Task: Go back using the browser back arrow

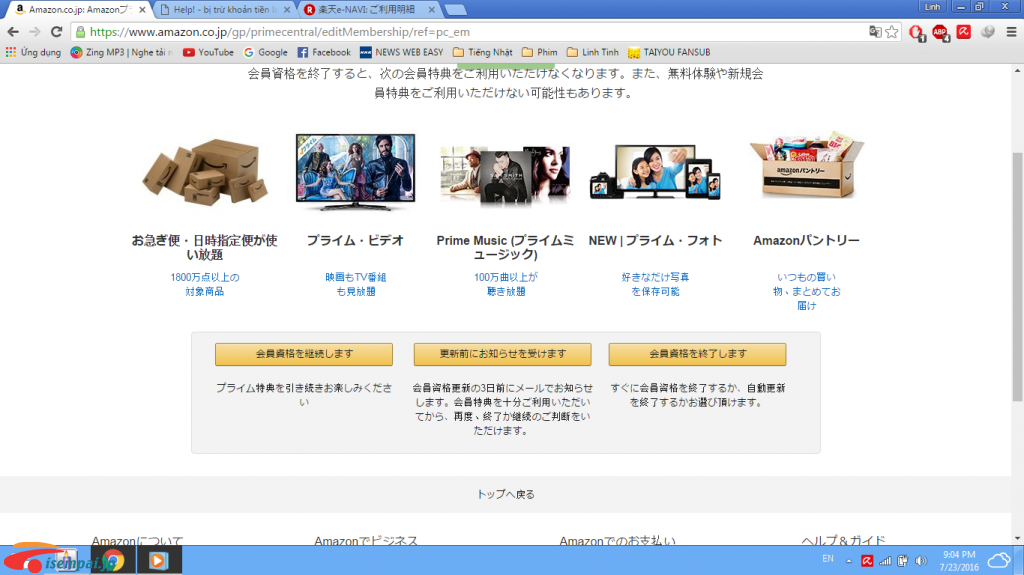Action: (x=13, y=32)
